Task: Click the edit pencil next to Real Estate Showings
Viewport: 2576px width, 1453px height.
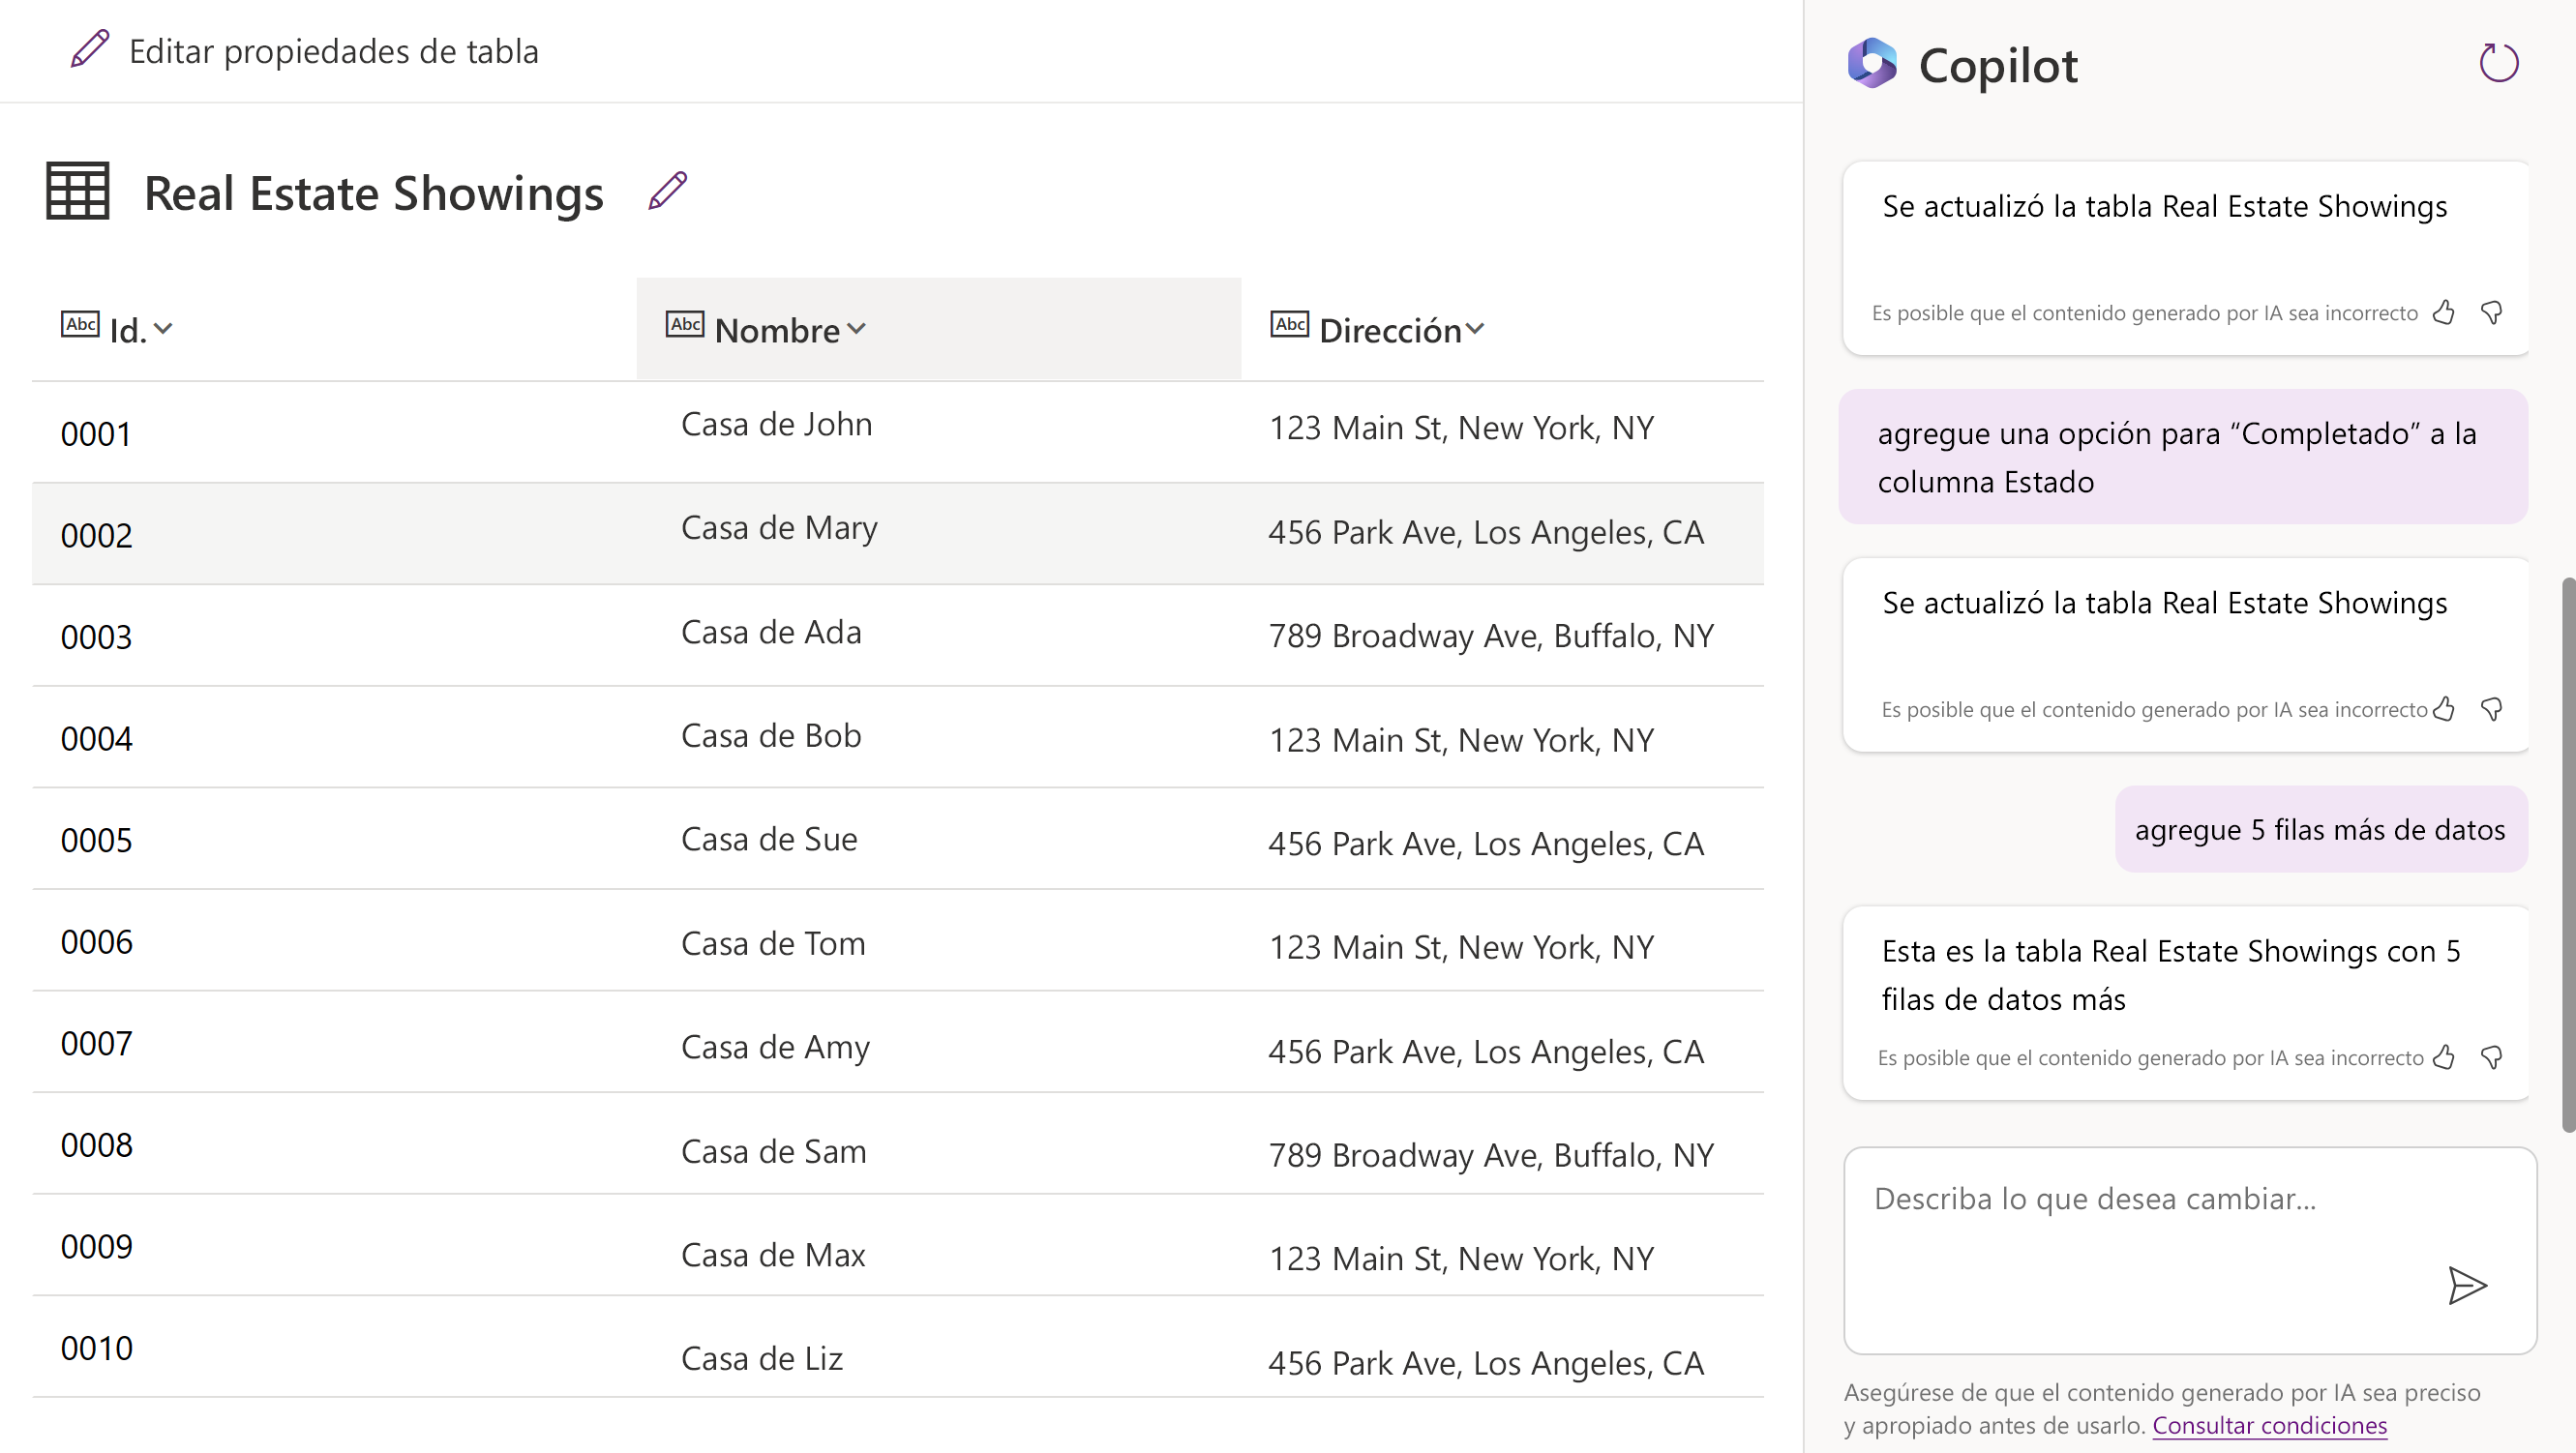Action: pyautogui.click(x=667, y=191)
